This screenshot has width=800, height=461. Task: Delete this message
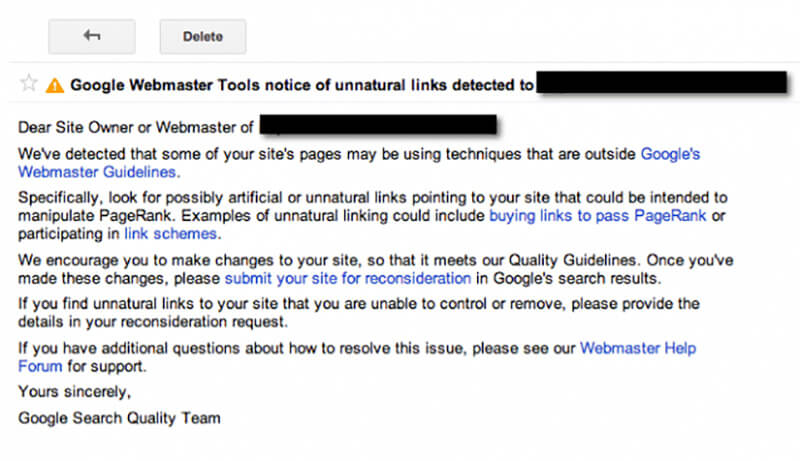pyautogui.click(x=203, y=37)
